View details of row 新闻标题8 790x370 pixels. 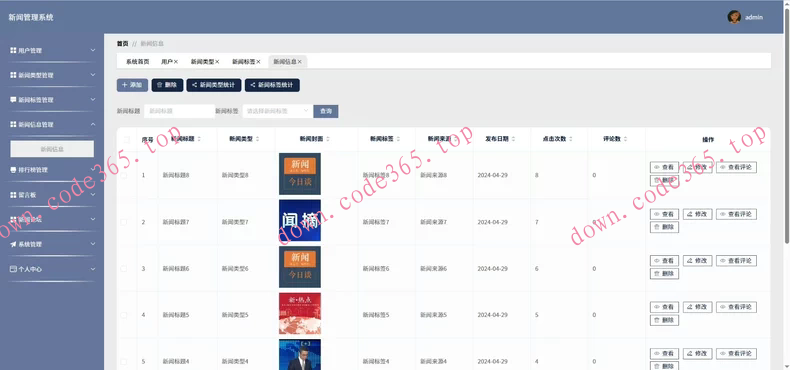point(664,167)
